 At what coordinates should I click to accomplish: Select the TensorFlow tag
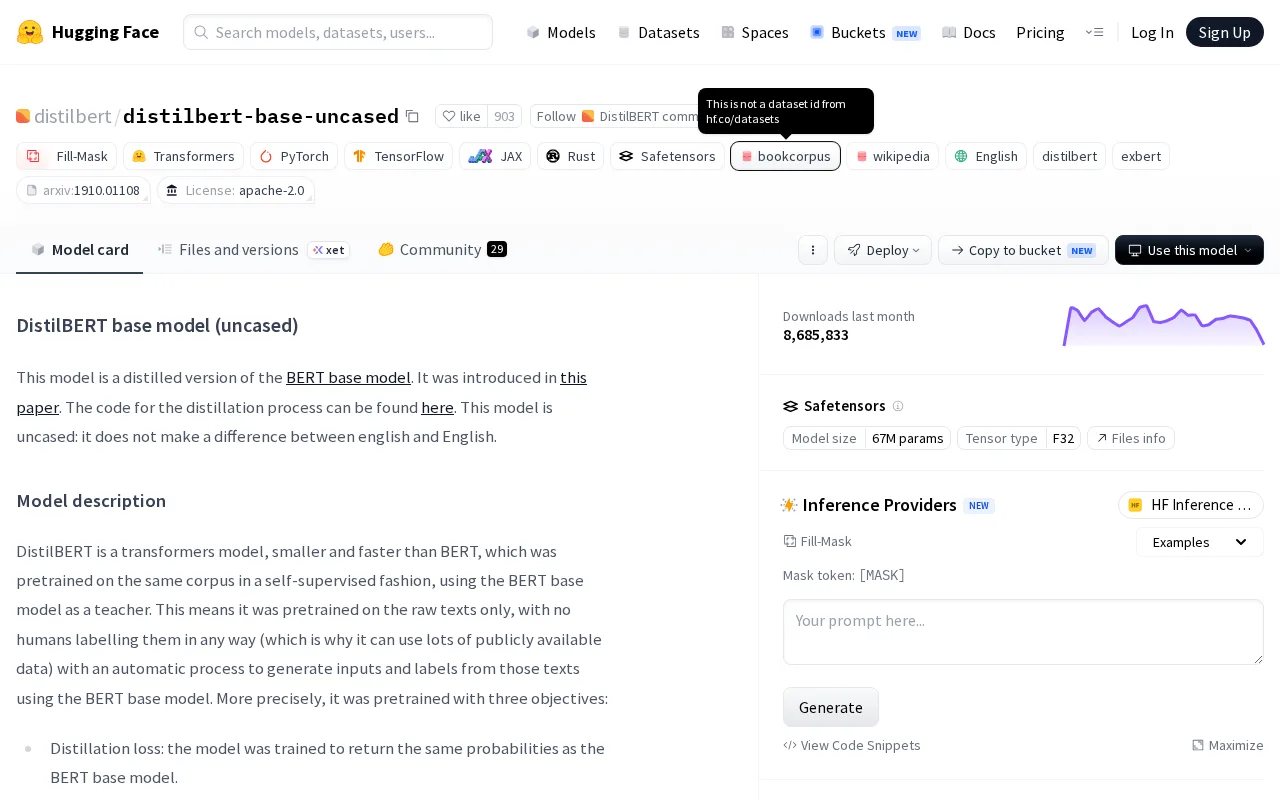tap(398, 156)
